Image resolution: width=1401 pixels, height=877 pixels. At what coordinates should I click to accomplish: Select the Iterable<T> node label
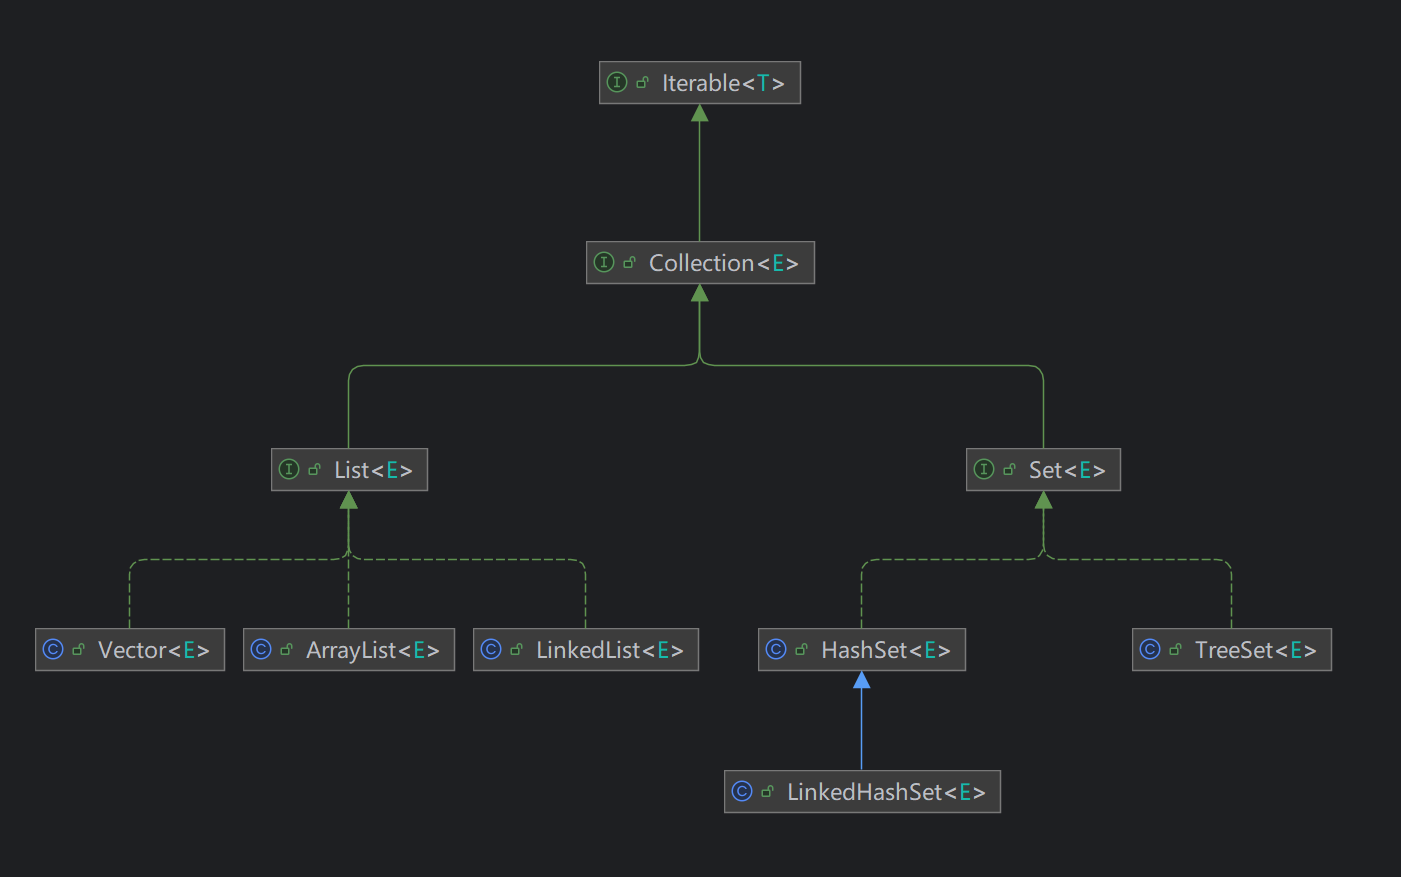tap(723, 83)
